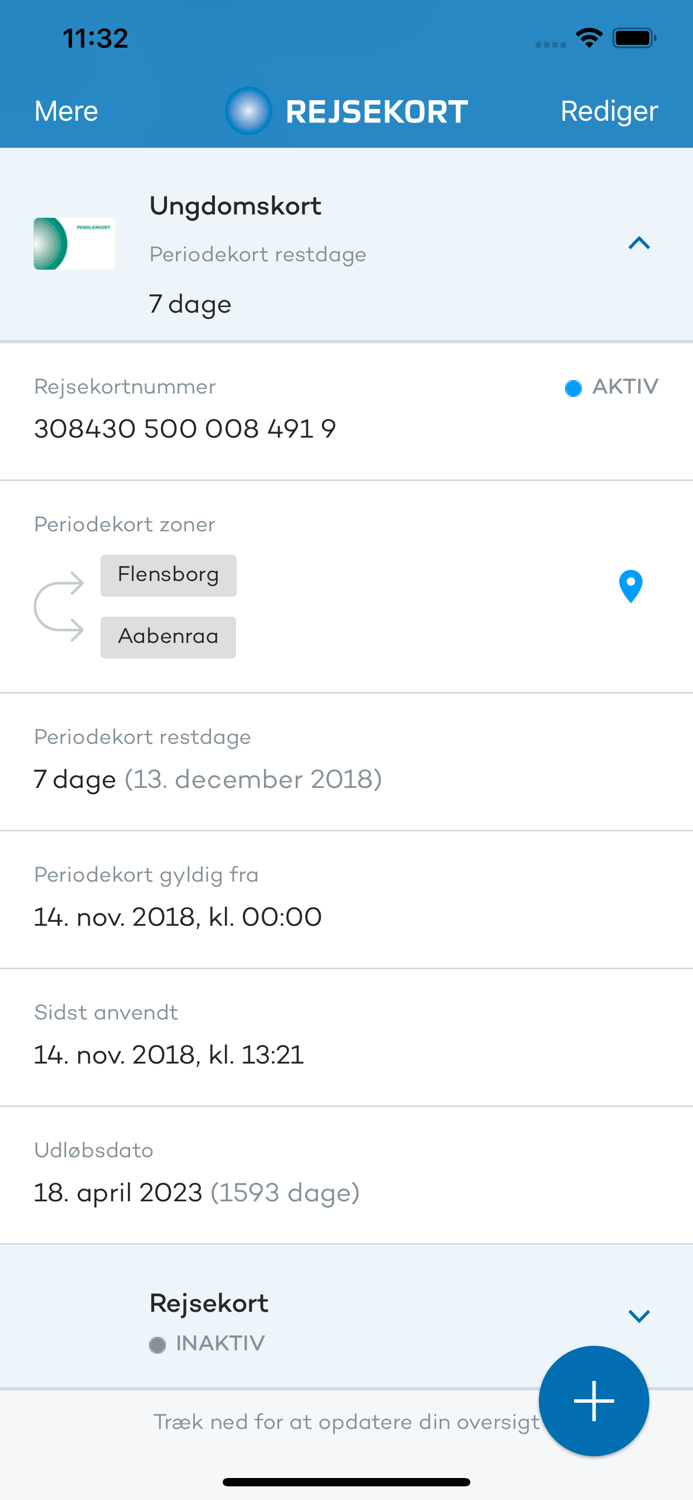Tap the plus floating action button
The height and width of the screenshot is (1500, 693).
tap(593, 1400)
